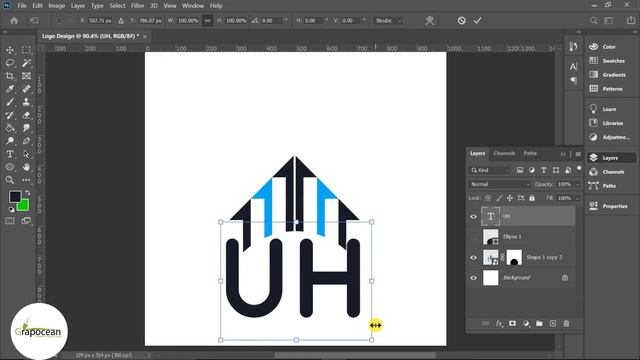The width and height of the screenshot is (640, 360).
Task: Open the Edit menu
Action: (37, 6)
